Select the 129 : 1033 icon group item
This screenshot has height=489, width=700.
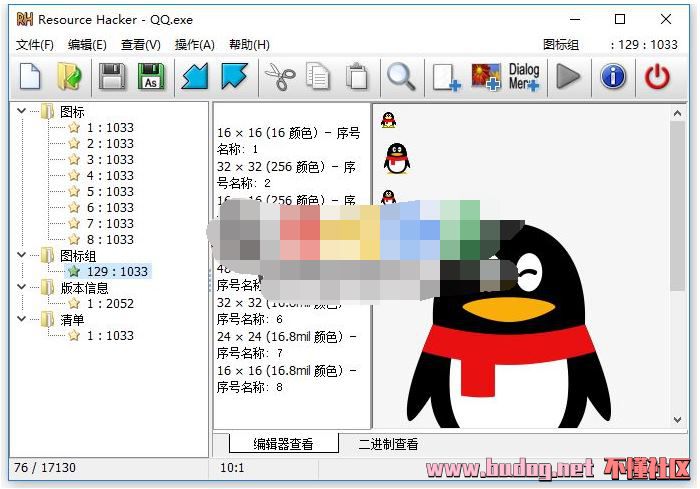117,272
